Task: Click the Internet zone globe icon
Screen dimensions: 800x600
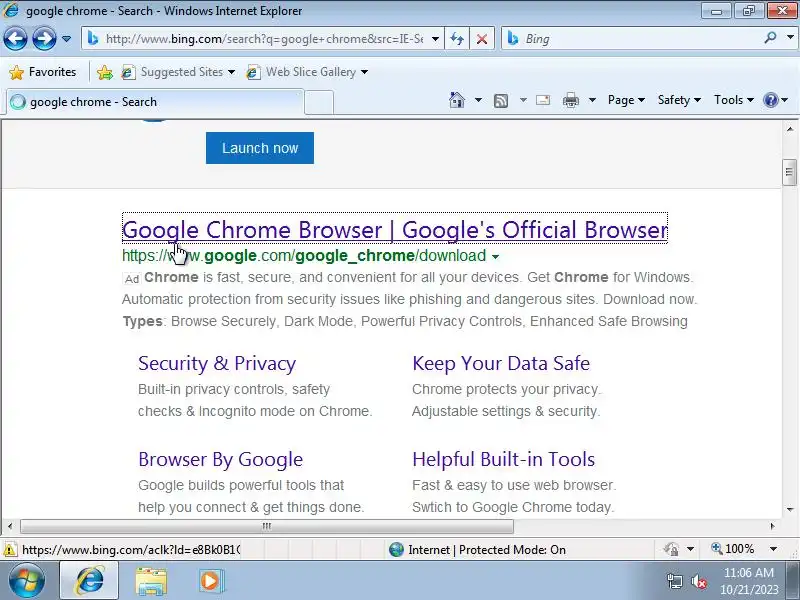Action: [396, 549]
